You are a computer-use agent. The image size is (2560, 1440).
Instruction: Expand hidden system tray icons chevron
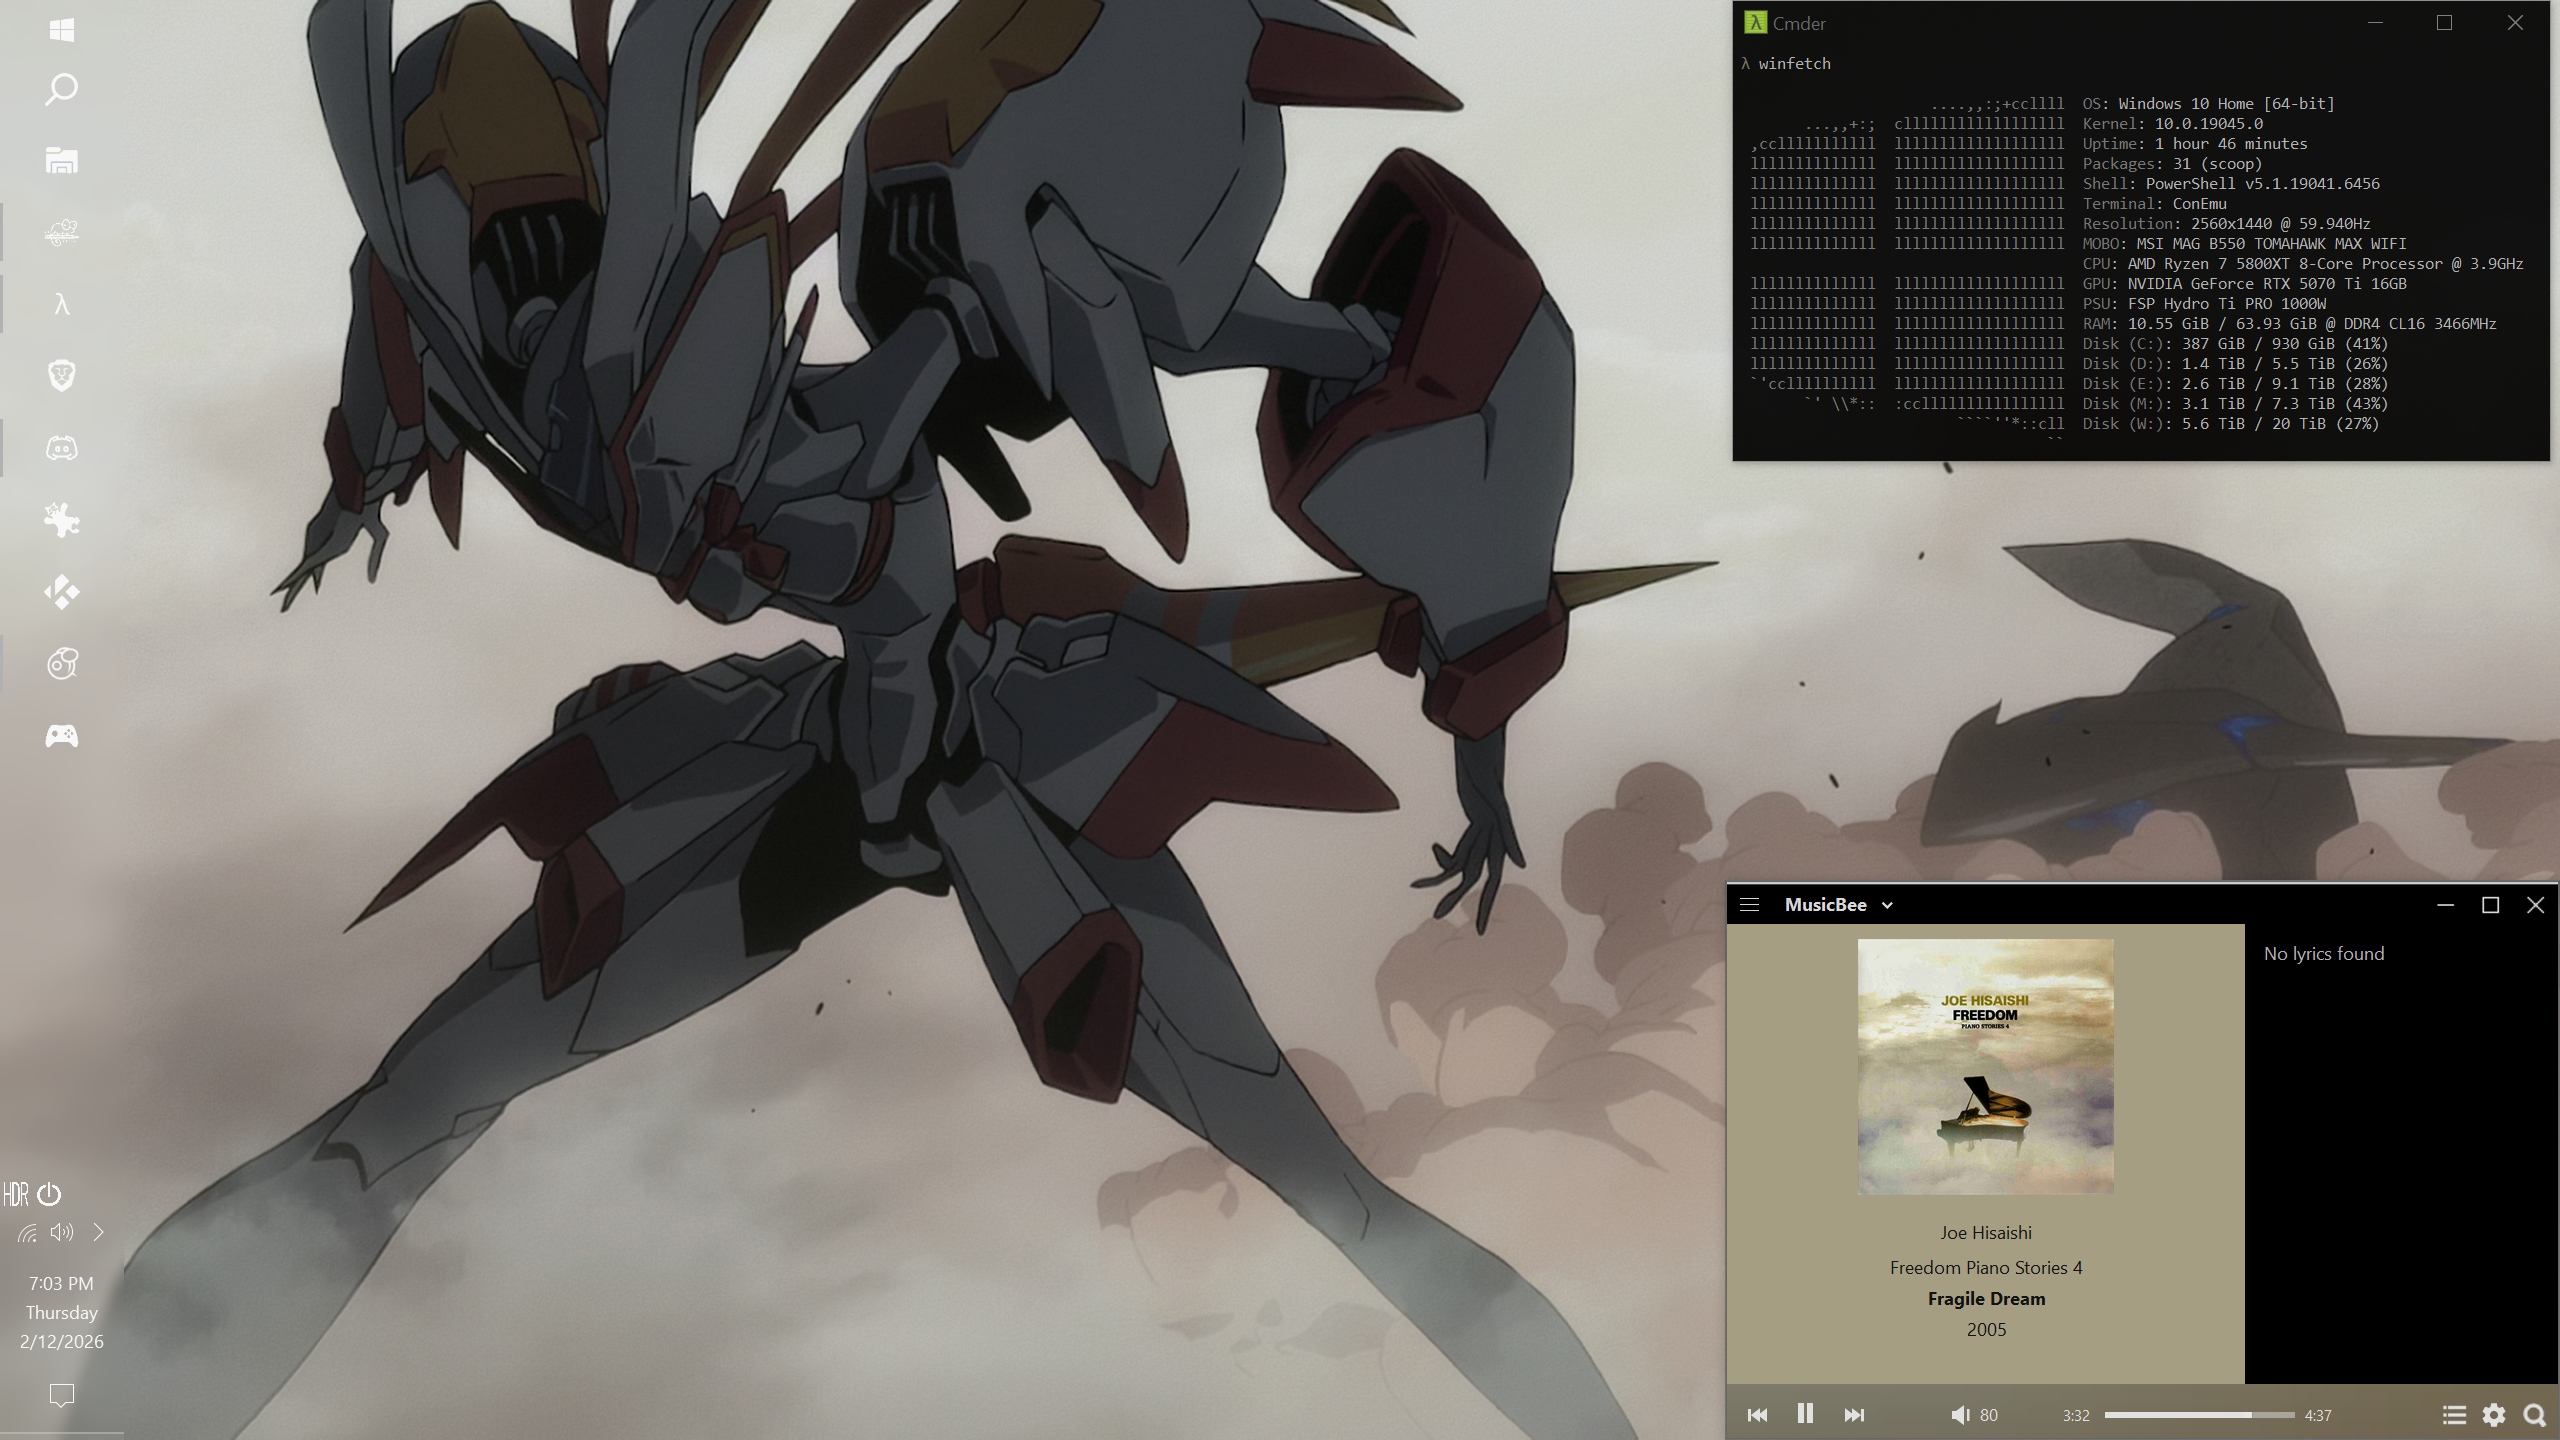pos(98,1232)
